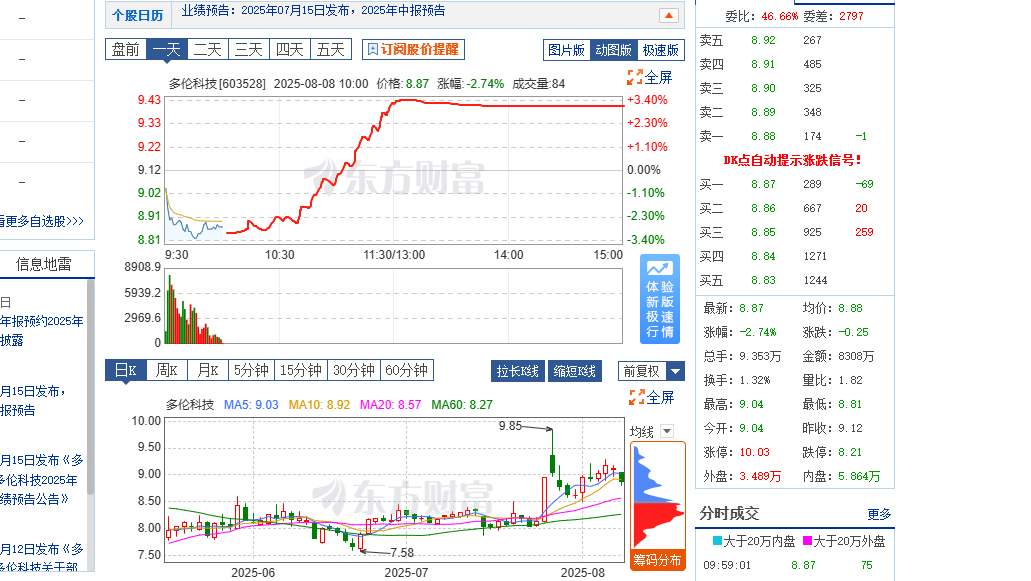Select the 9.85 high marker on K-line chart

point(510,426)
